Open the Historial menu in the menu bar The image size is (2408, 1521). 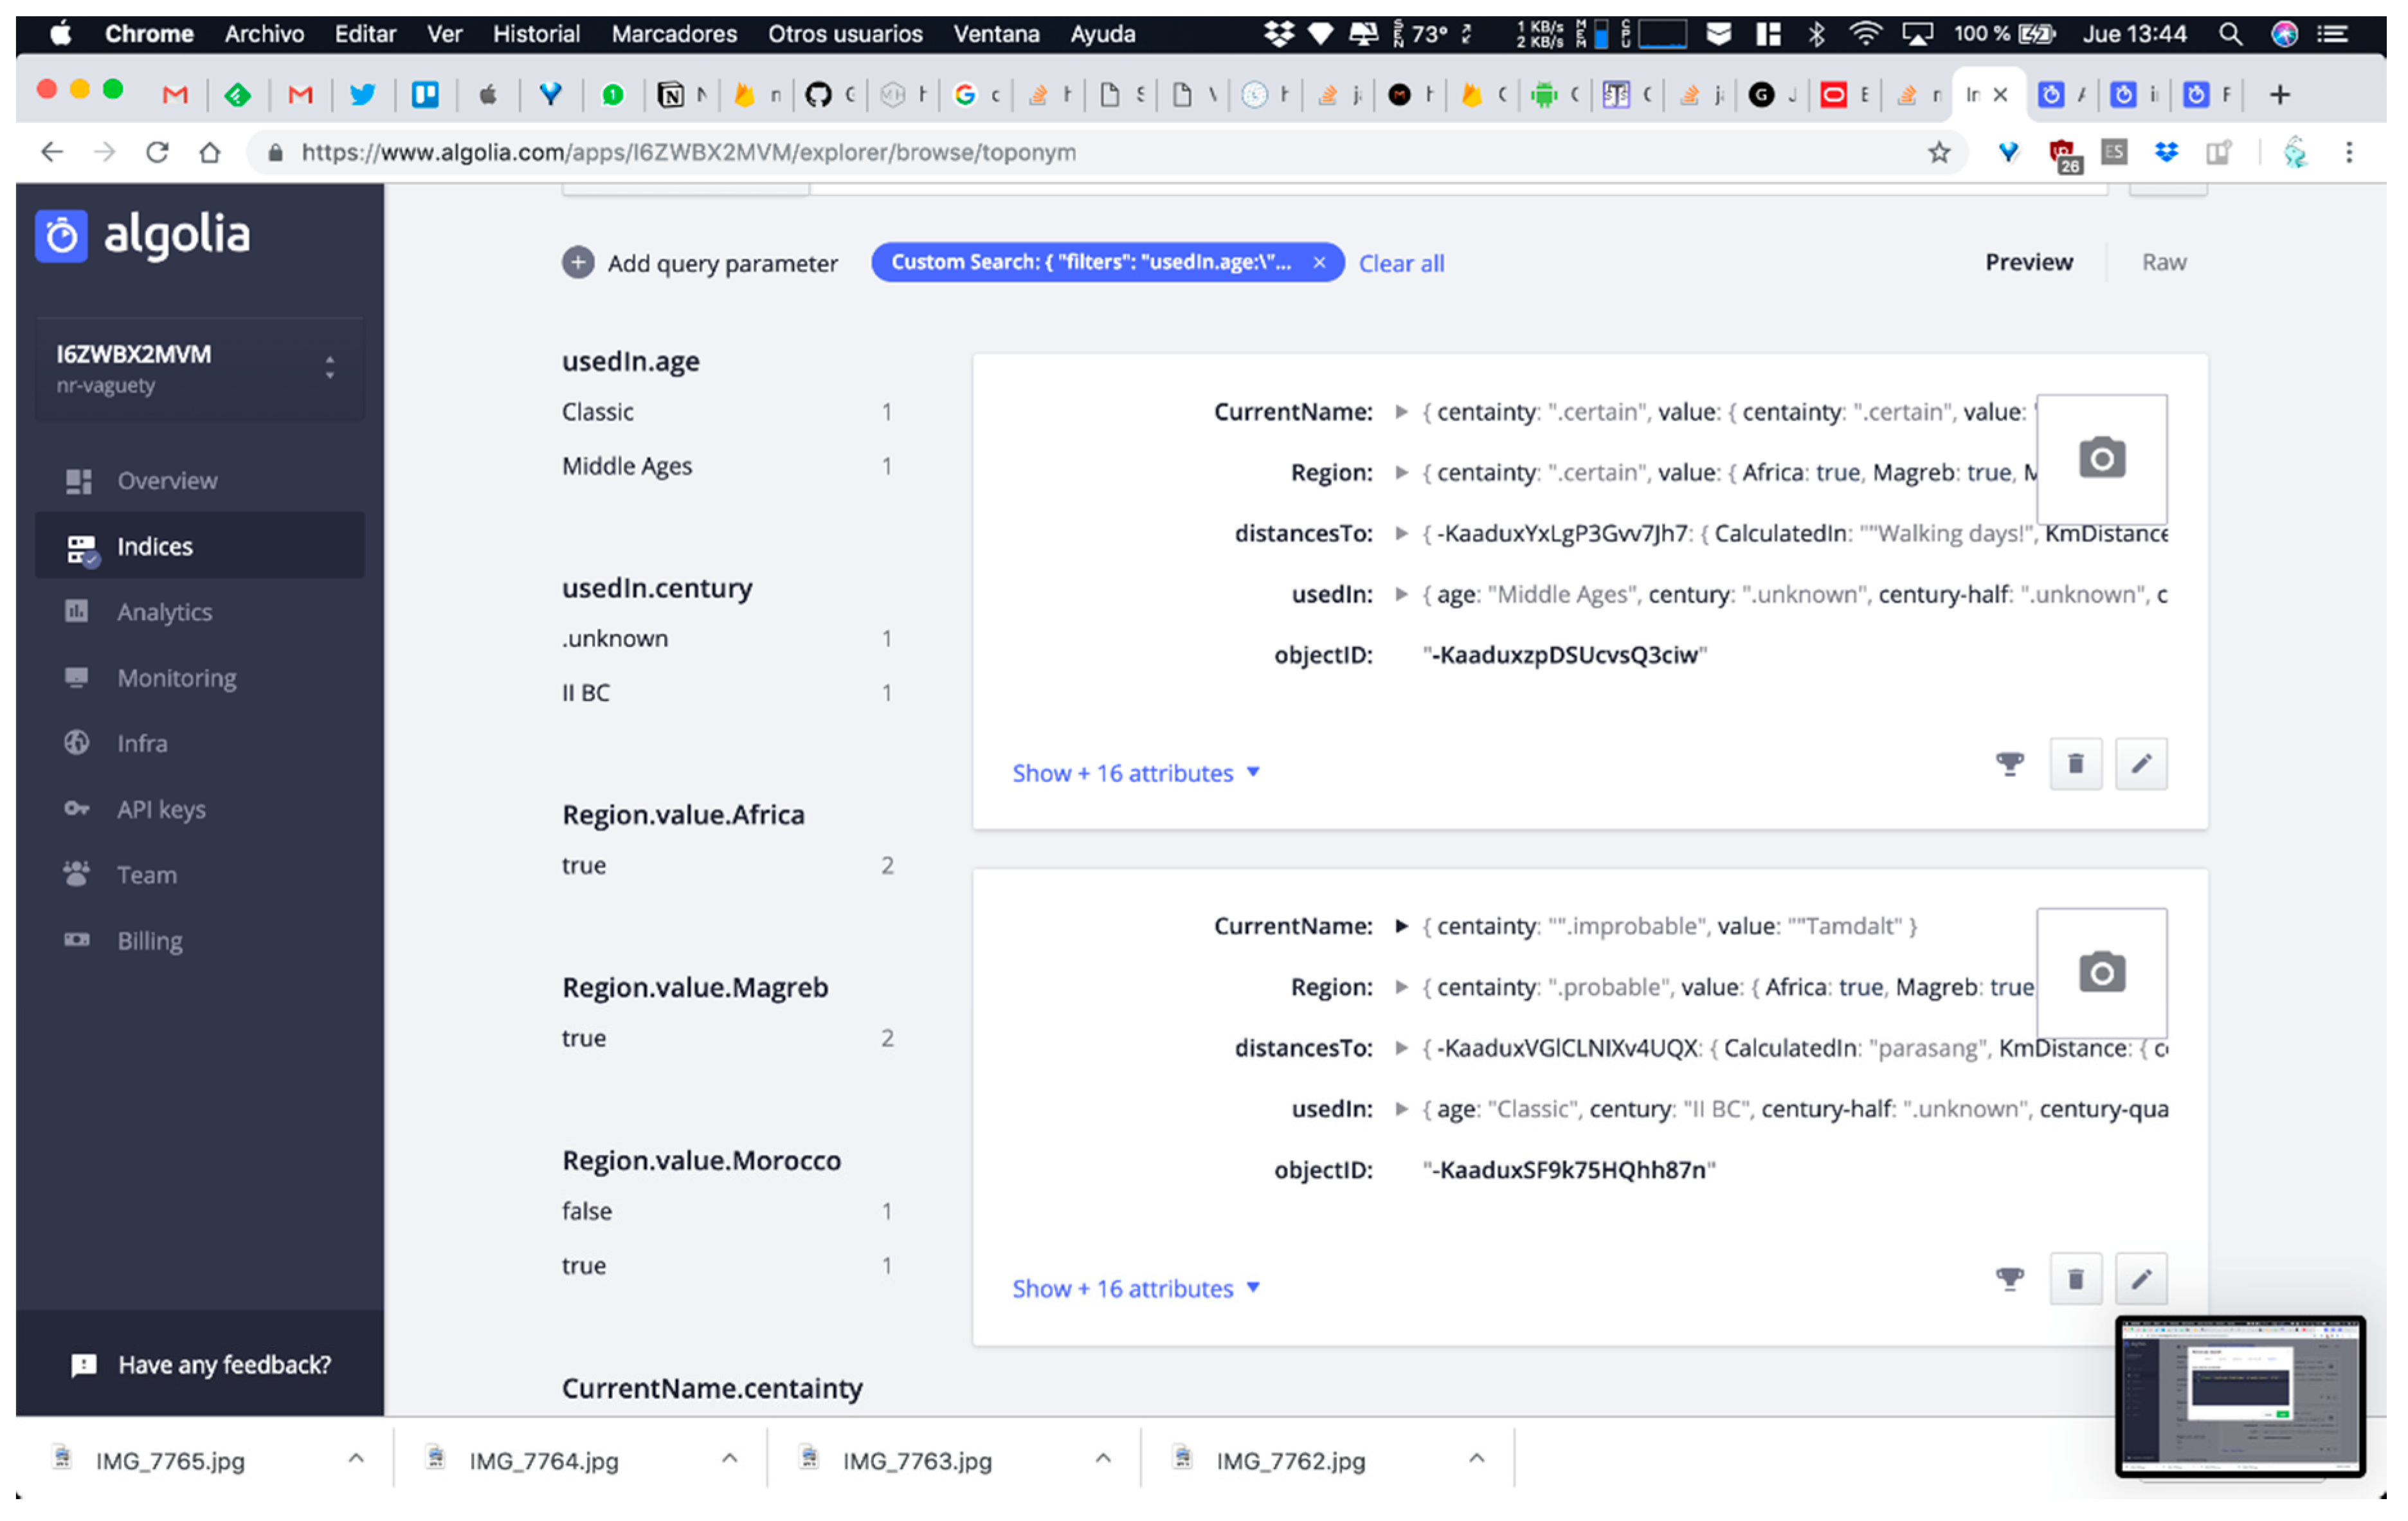tap(536, 34)
